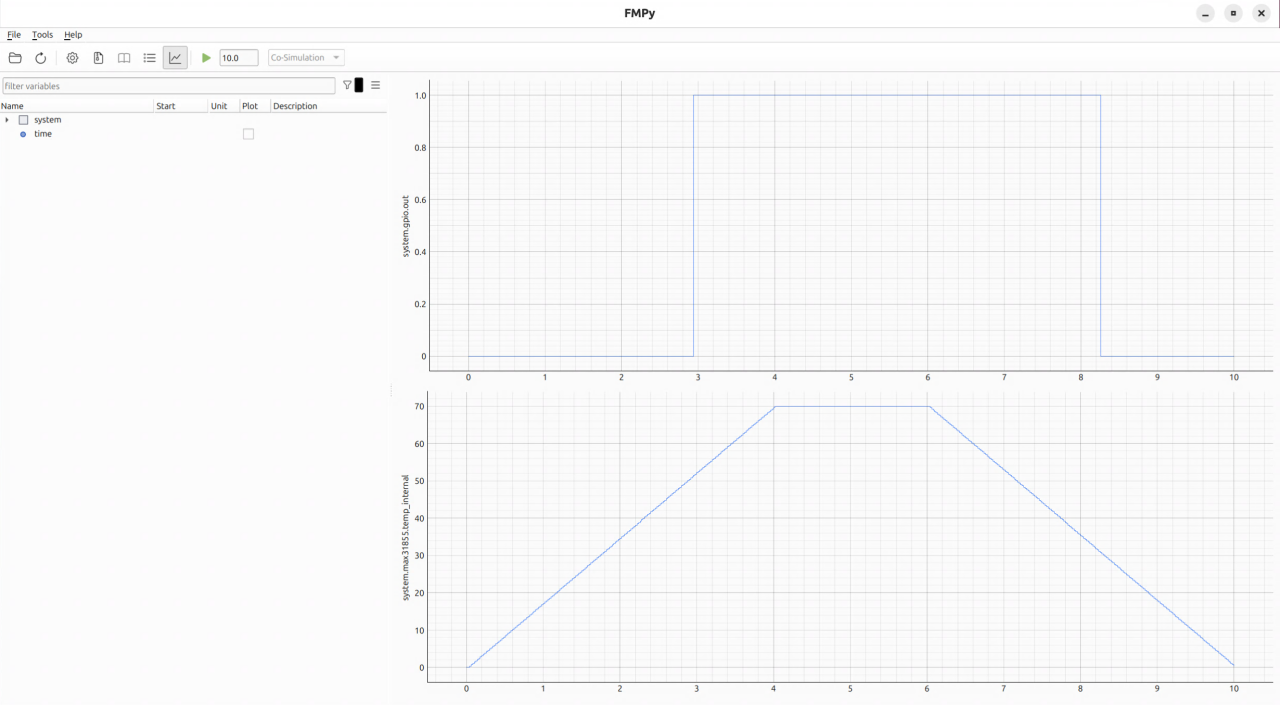Show the FMU info page icon
The width and height of the screenshot is (1280, 705).
pyautogui.click(x=98, y=58)
